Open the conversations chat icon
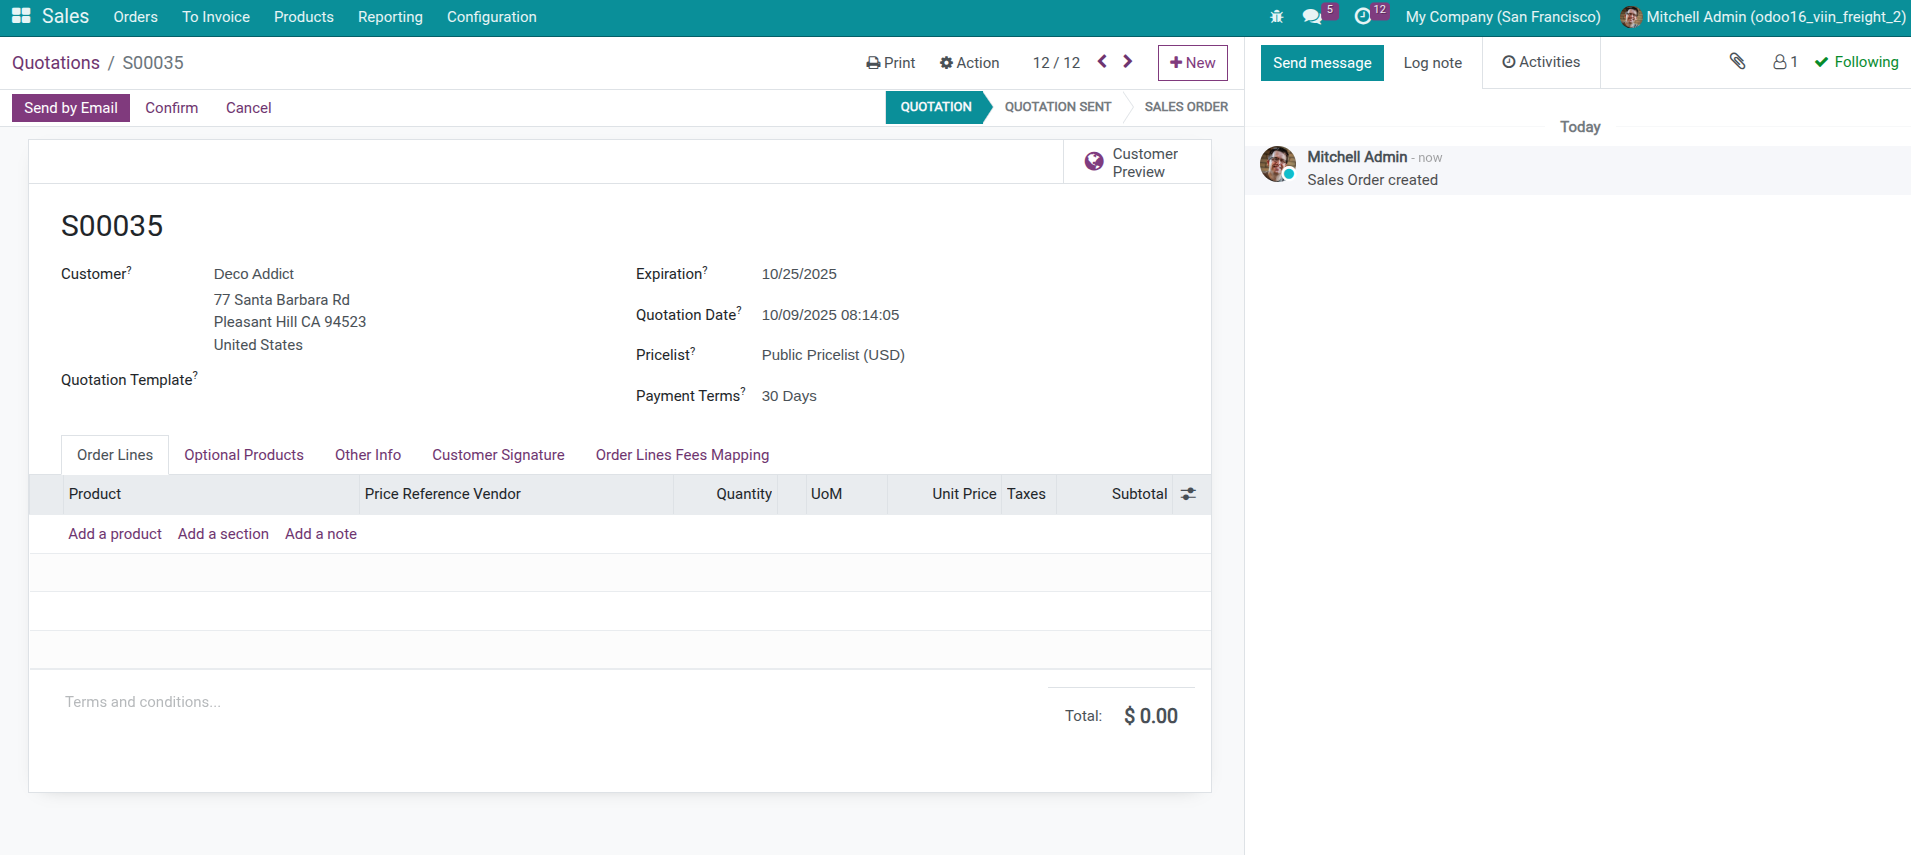This screenshot has width=1911, height=855. (x=1312, y=17)
